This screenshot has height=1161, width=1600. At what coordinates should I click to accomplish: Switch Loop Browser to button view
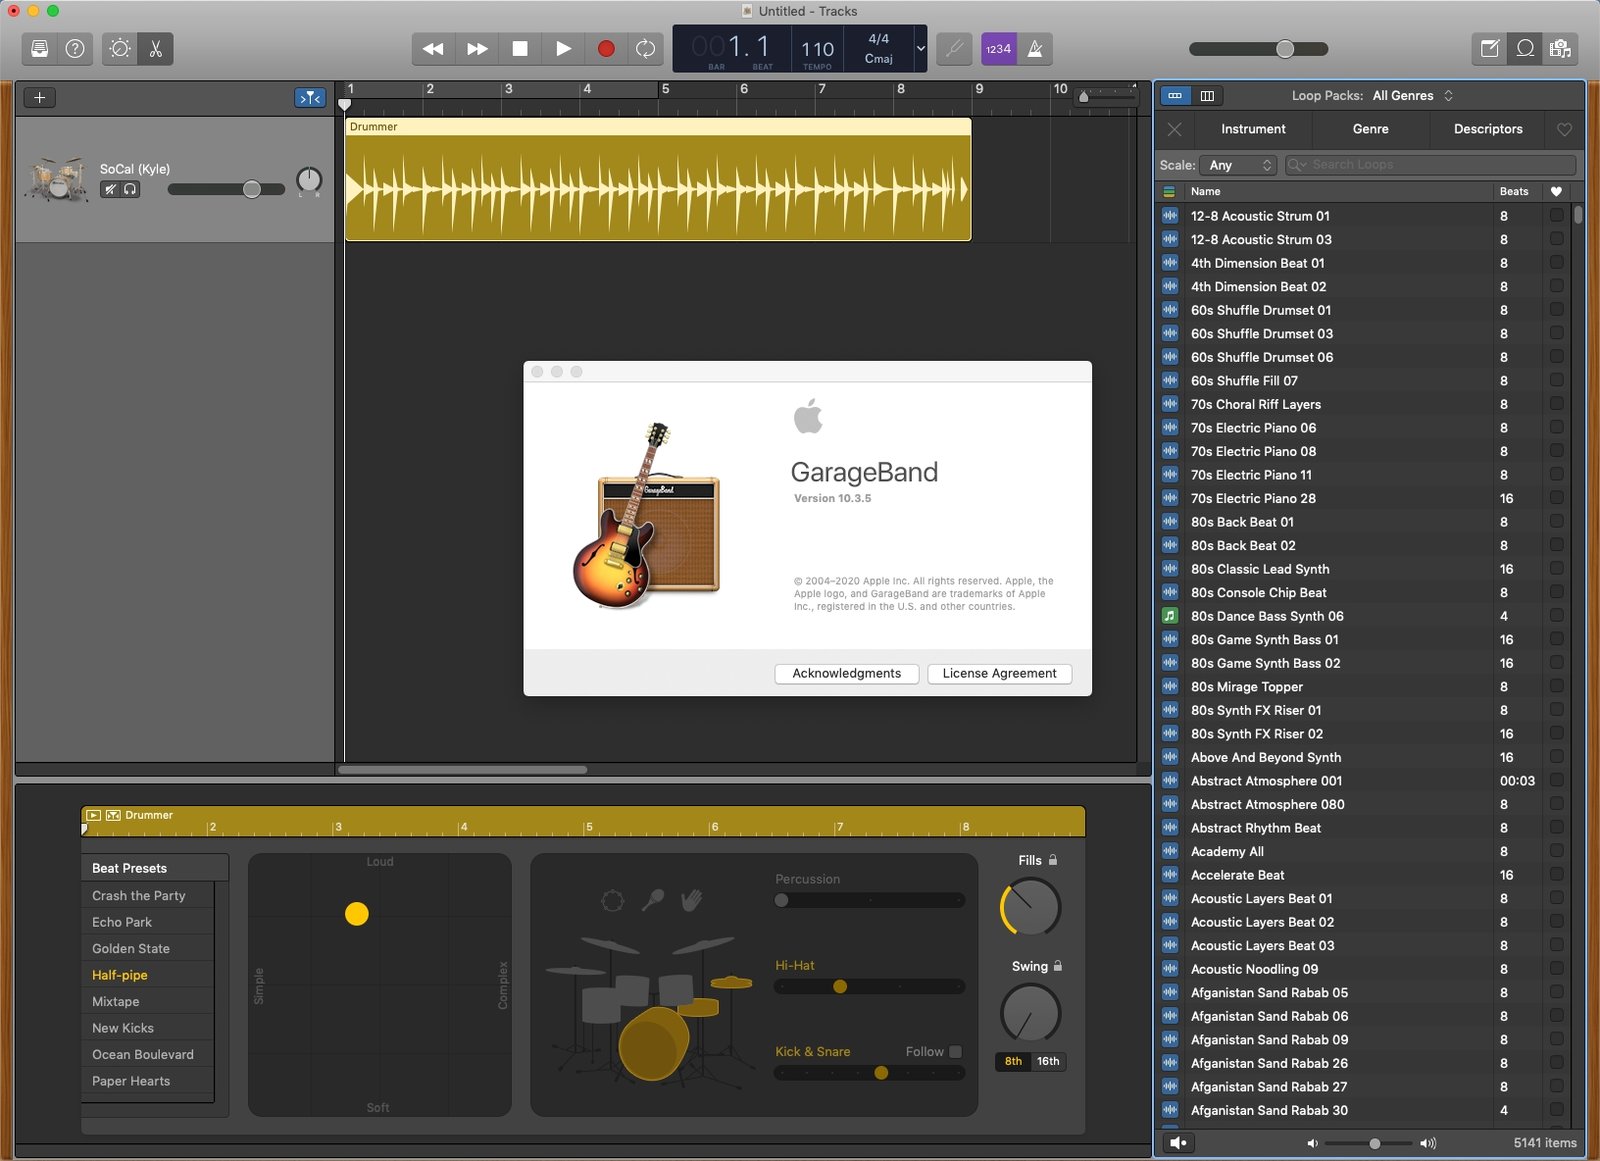tap(1175, 96)
